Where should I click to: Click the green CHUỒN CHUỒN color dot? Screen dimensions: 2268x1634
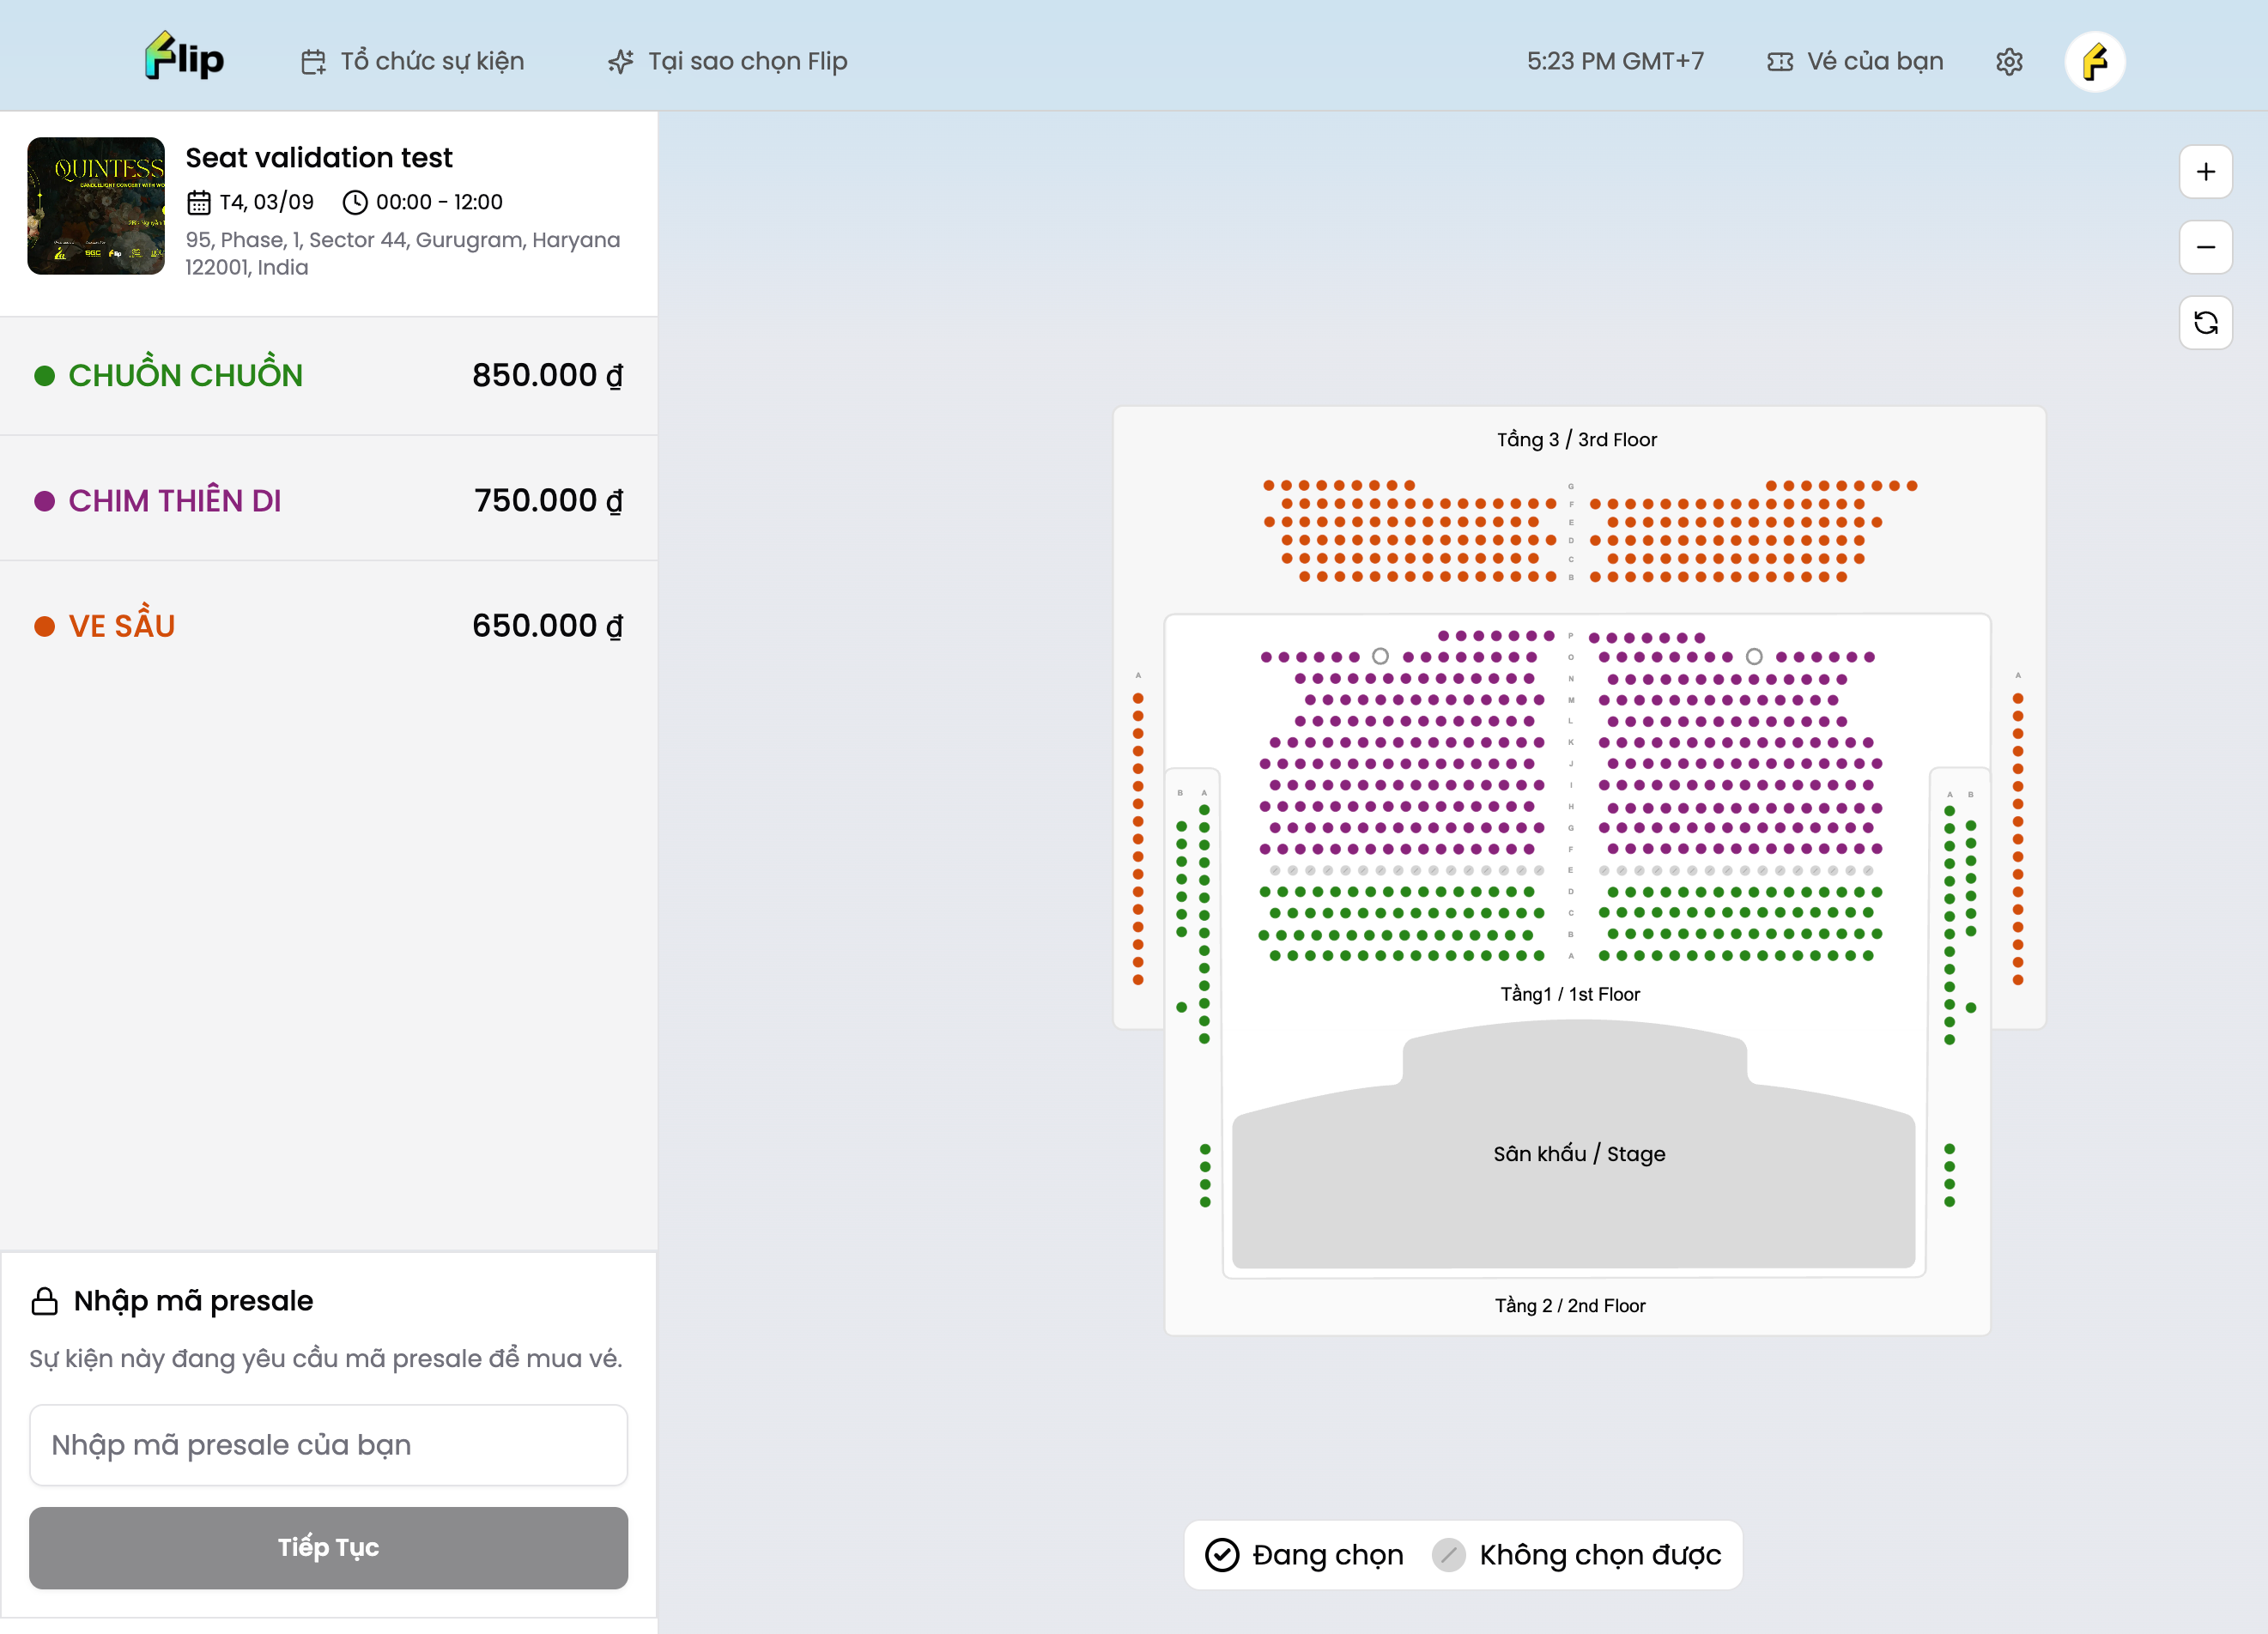[45, 376]
